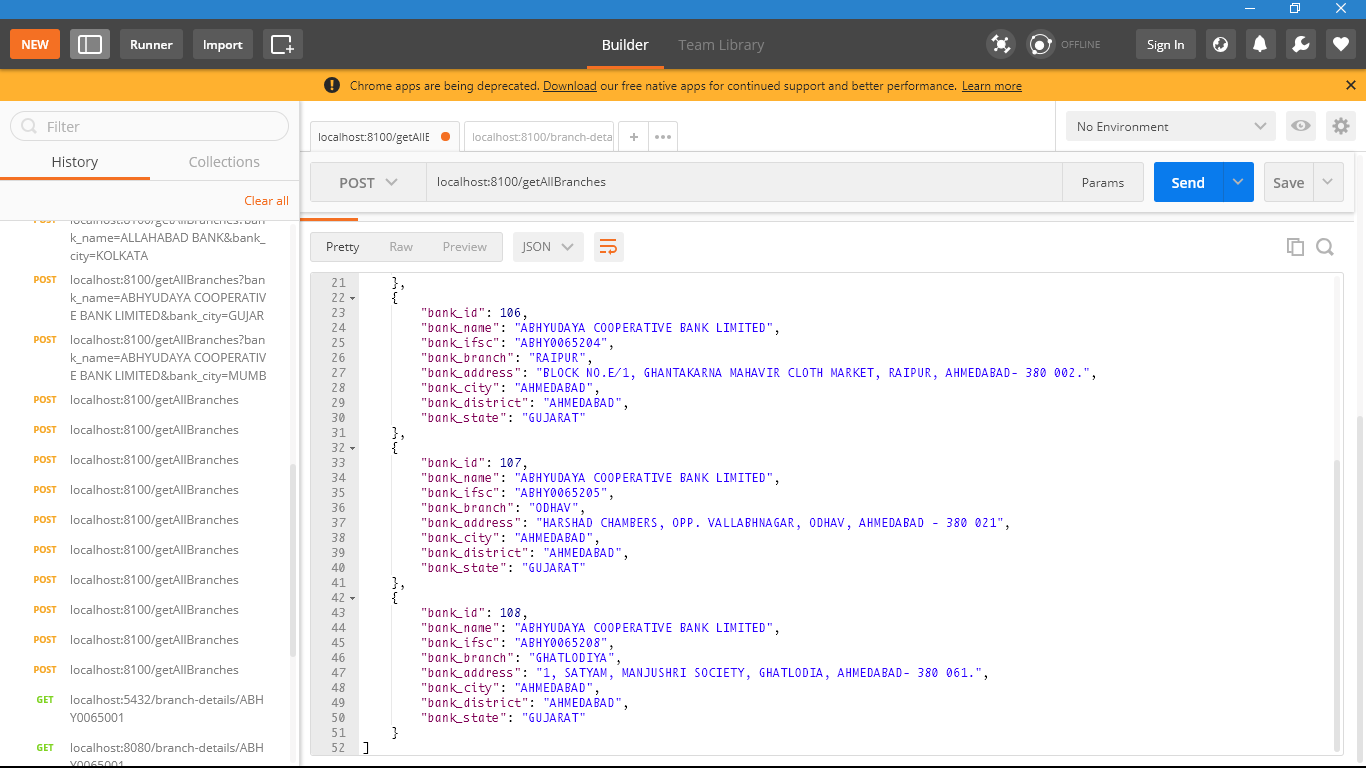Switch to the Collections tab
Viewport: 1366px width, 768px height.
point(224,162)
